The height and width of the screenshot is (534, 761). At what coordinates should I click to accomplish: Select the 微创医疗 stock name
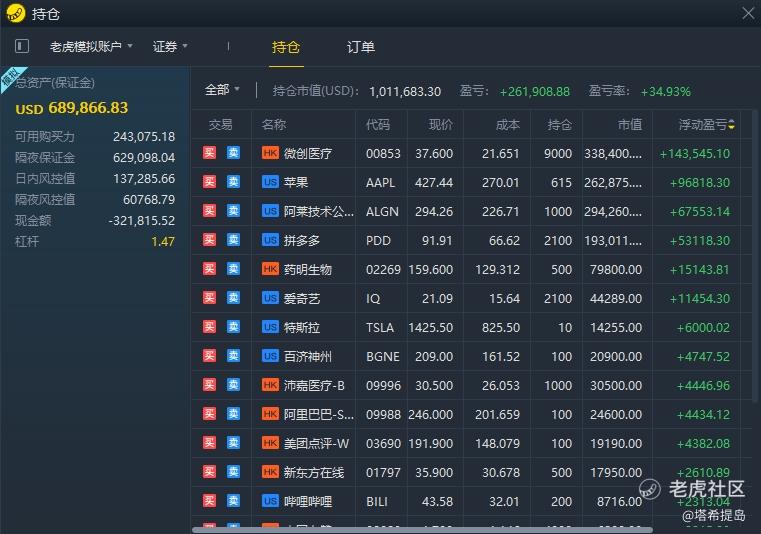308,153
